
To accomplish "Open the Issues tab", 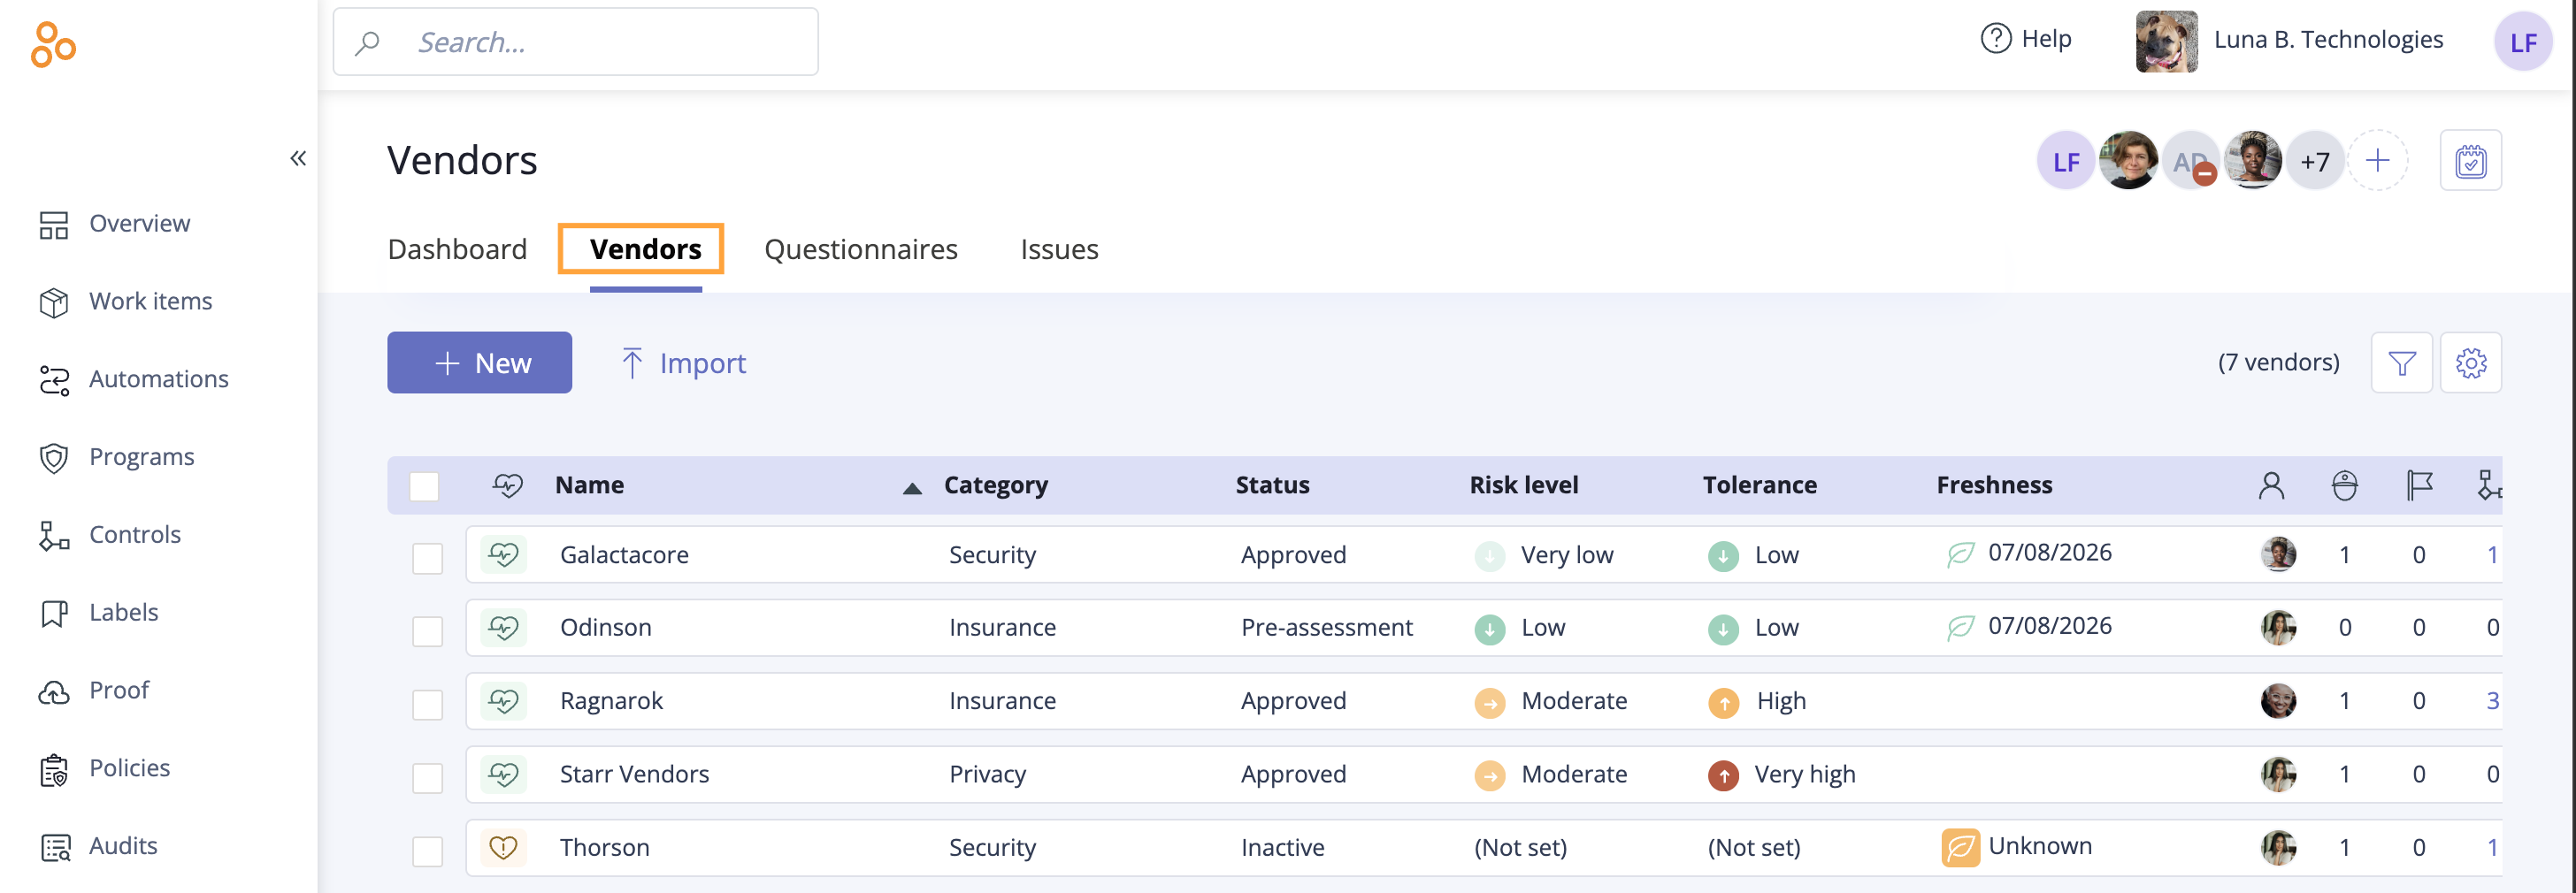I will pyautogui.click(x=1059, y=249).
